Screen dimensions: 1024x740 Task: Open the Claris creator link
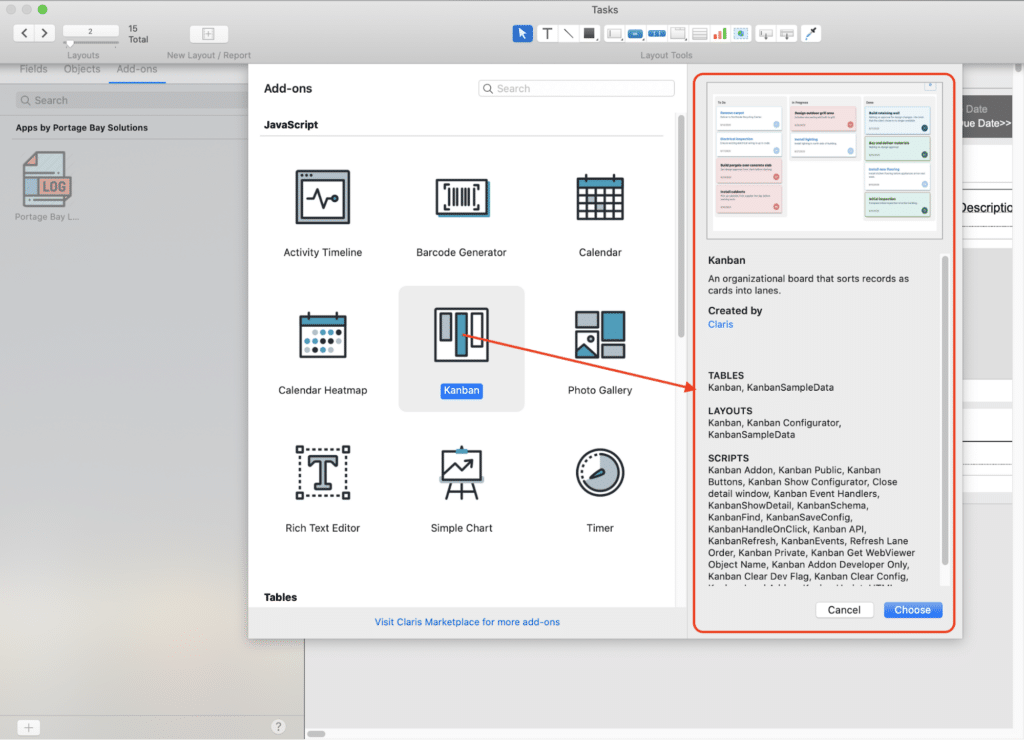click(720, 324)
